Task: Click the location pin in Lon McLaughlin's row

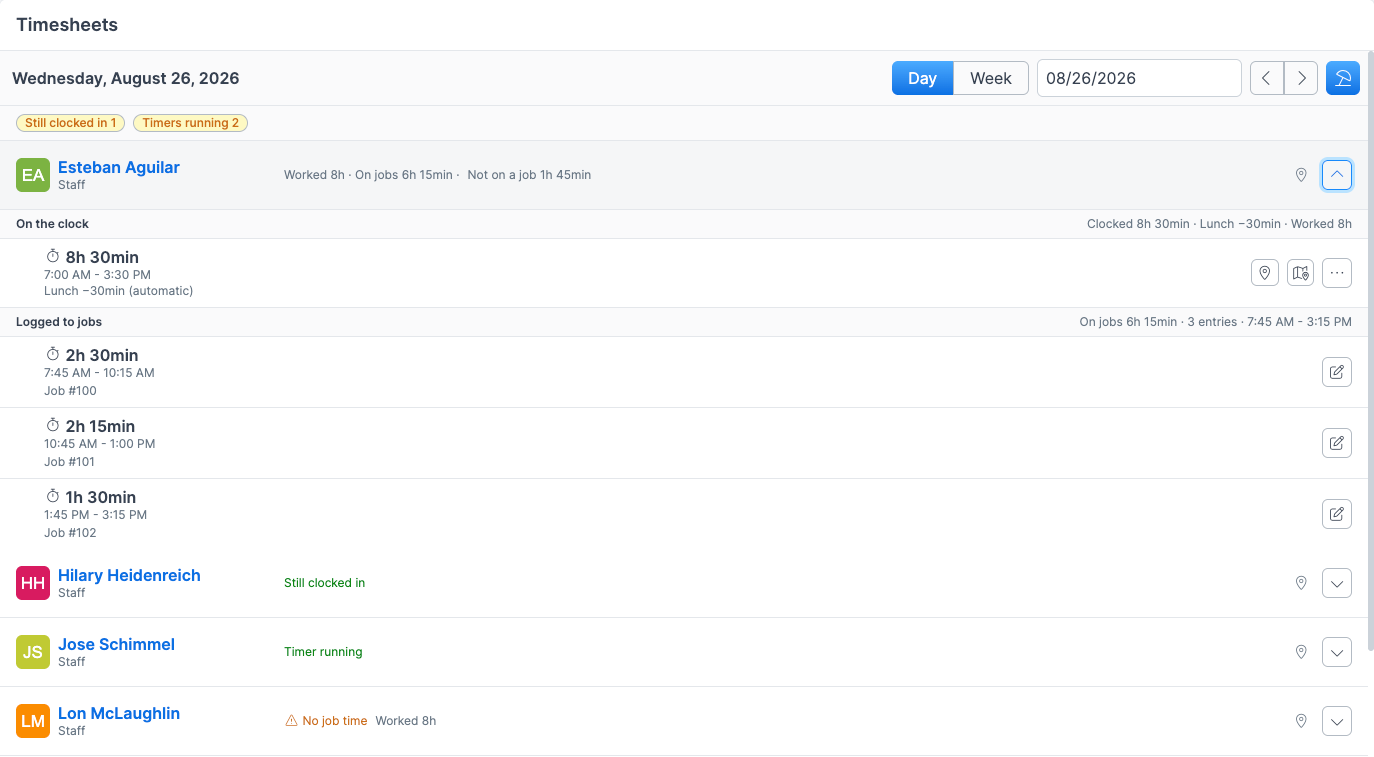Action: tap(1301, 721)
